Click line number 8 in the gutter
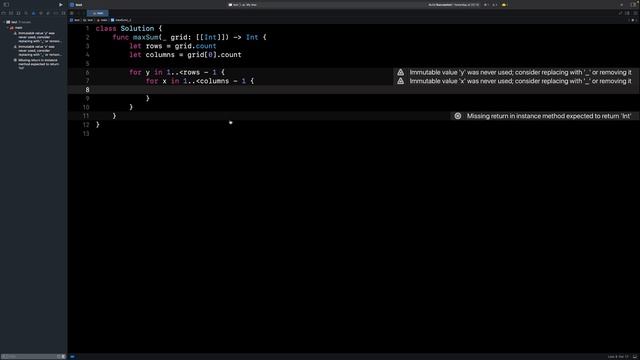This screenshot has width=640, height=360. point(87,90)
